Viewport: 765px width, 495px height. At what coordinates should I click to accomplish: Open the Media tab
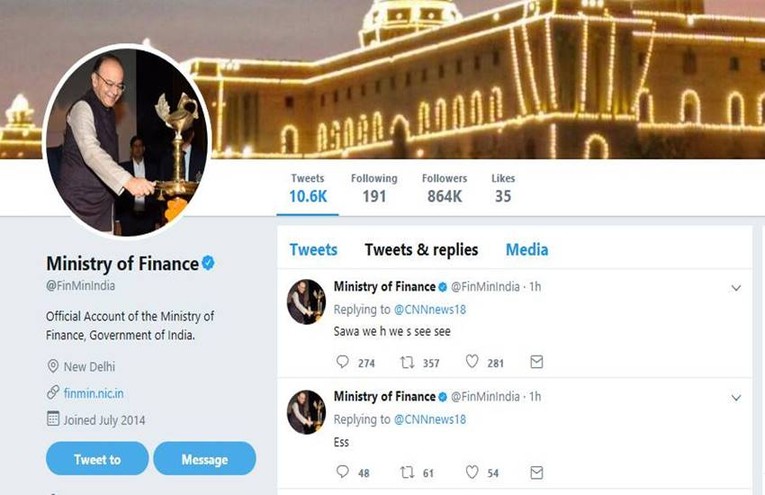point(526,250)
